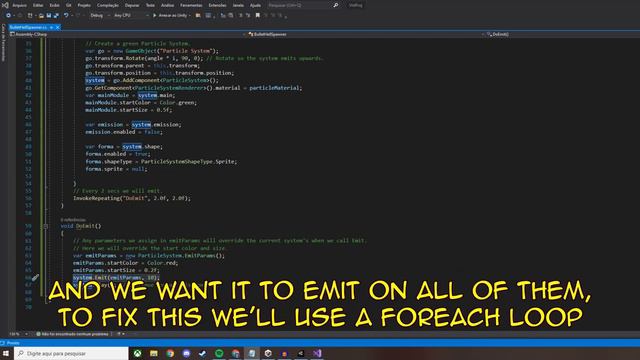This screenshot has width=640, height=360.
Task: Open the Compilação menu
Action: pos(108,5)
